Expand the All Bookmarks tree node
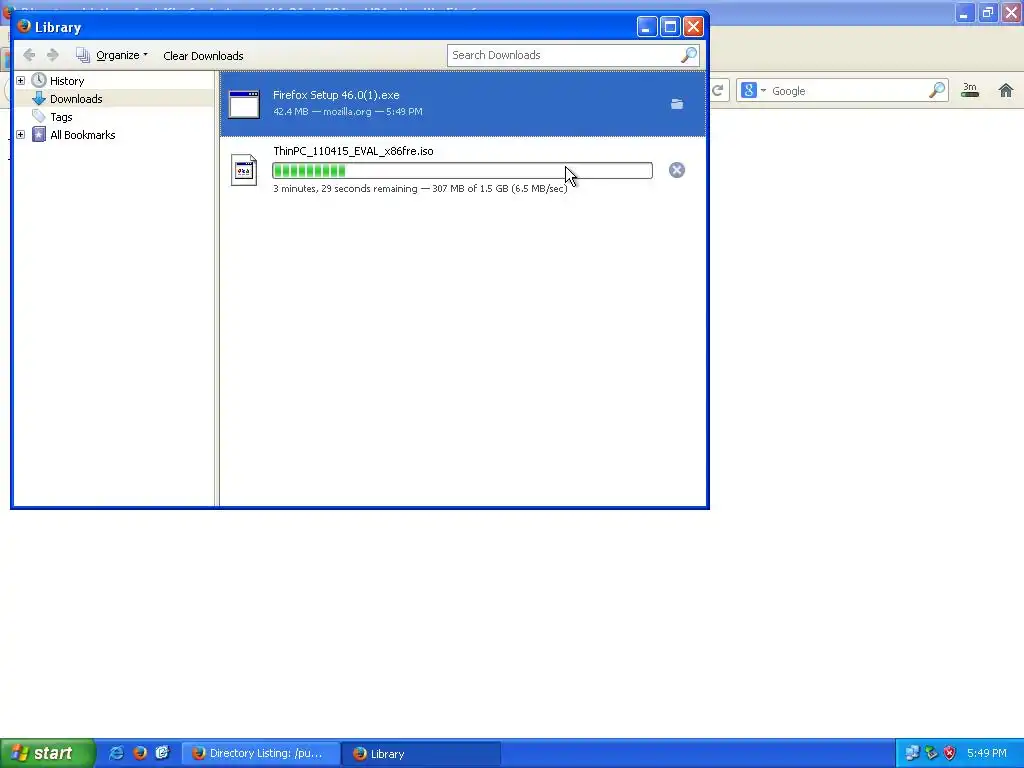 click(21, 135)
